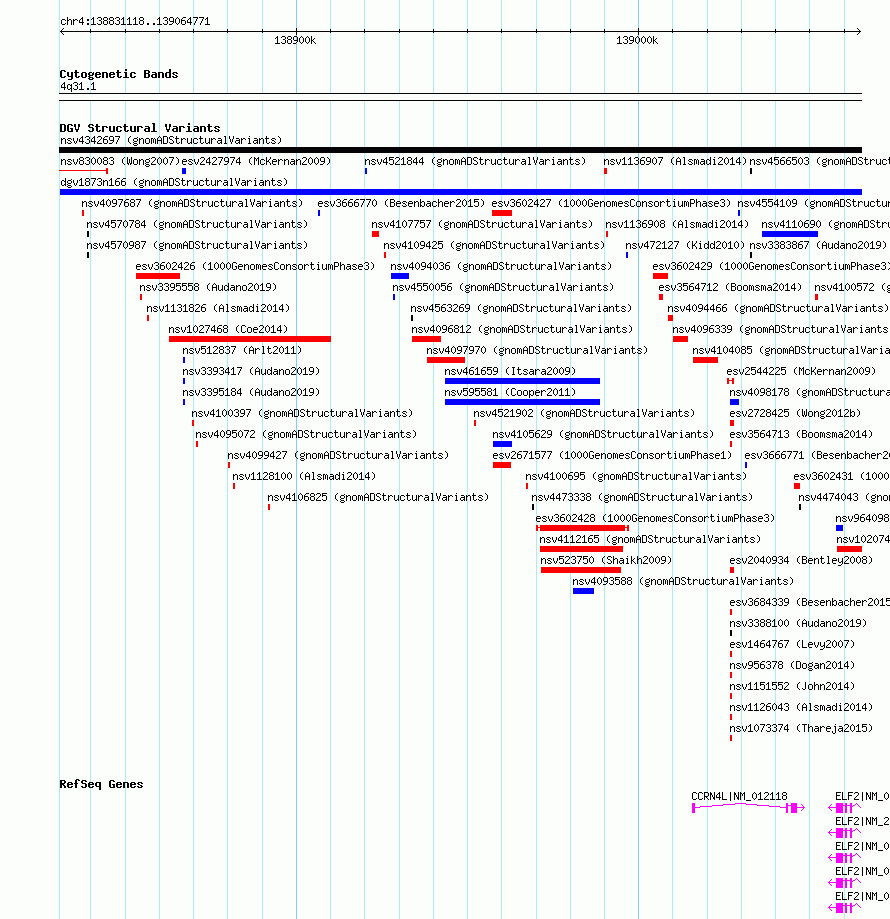This screenshot has width=890, height=919.
Task: Open nsv3395558 (Audano2019) label
Action: [x=208, y=288]
